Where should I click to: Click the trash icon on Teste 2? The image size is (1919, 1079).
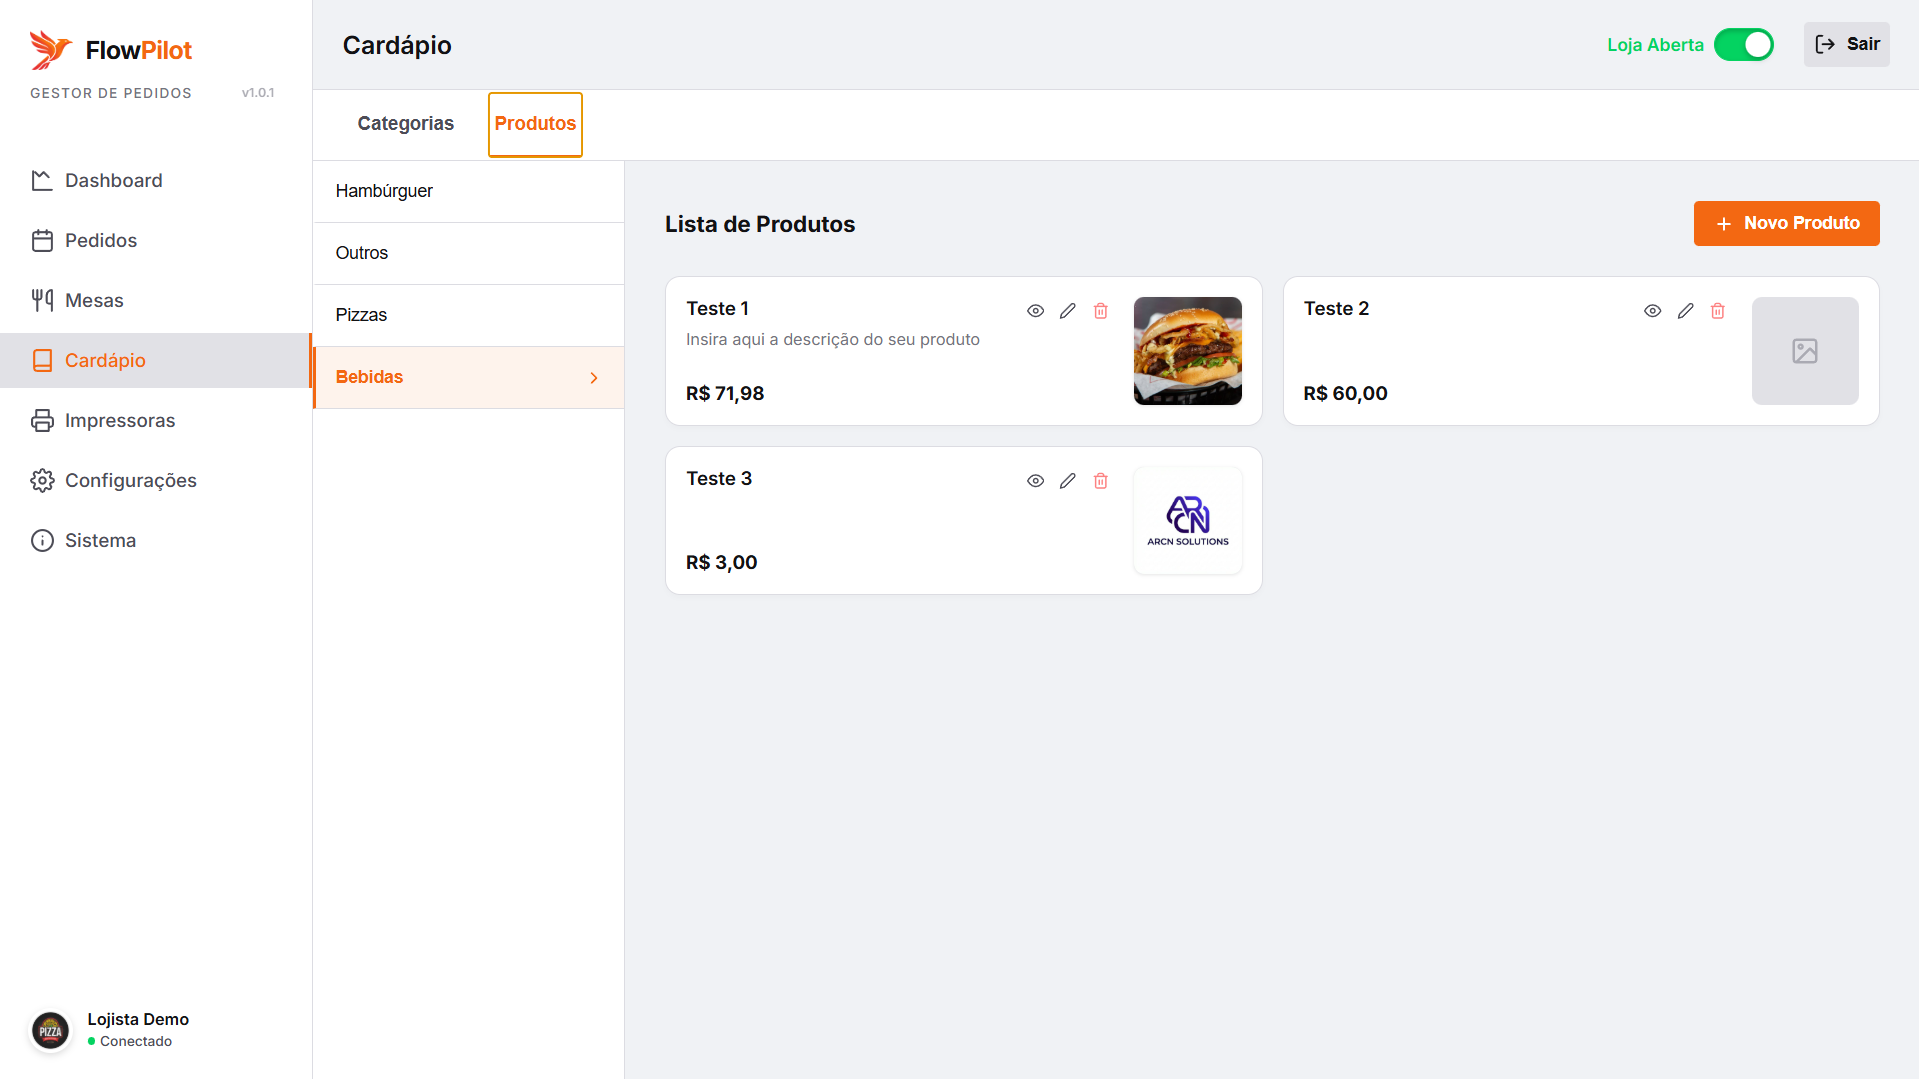1717,311
